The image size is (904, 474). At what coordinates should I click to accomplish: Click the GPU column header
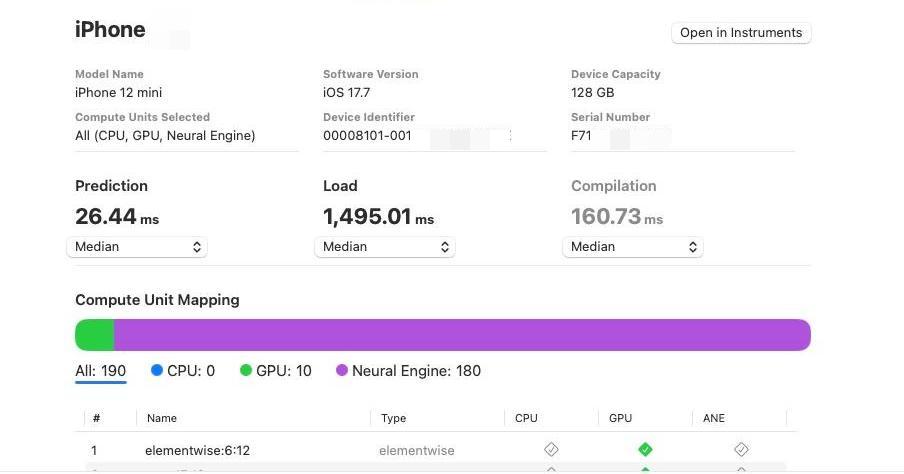tap(620, 418)
